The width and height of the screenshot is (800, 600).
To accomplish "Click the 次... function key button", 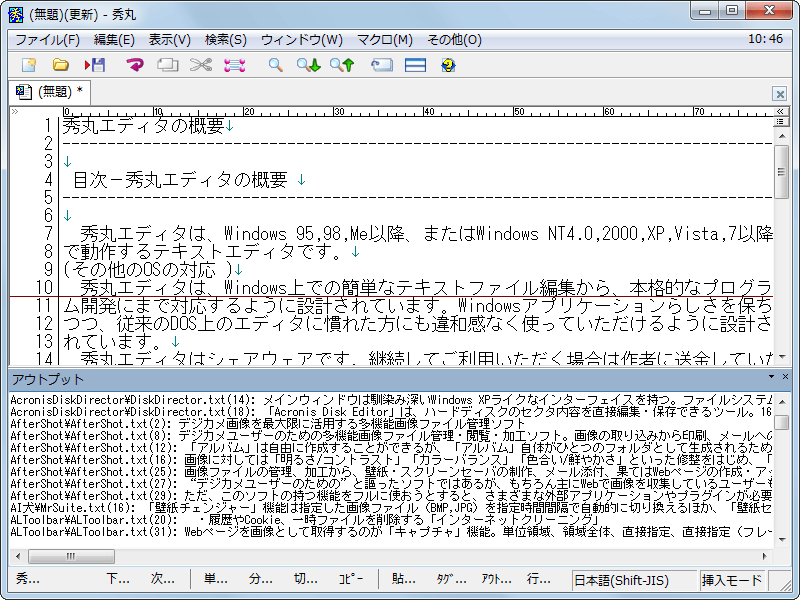I will click(163, 579).
